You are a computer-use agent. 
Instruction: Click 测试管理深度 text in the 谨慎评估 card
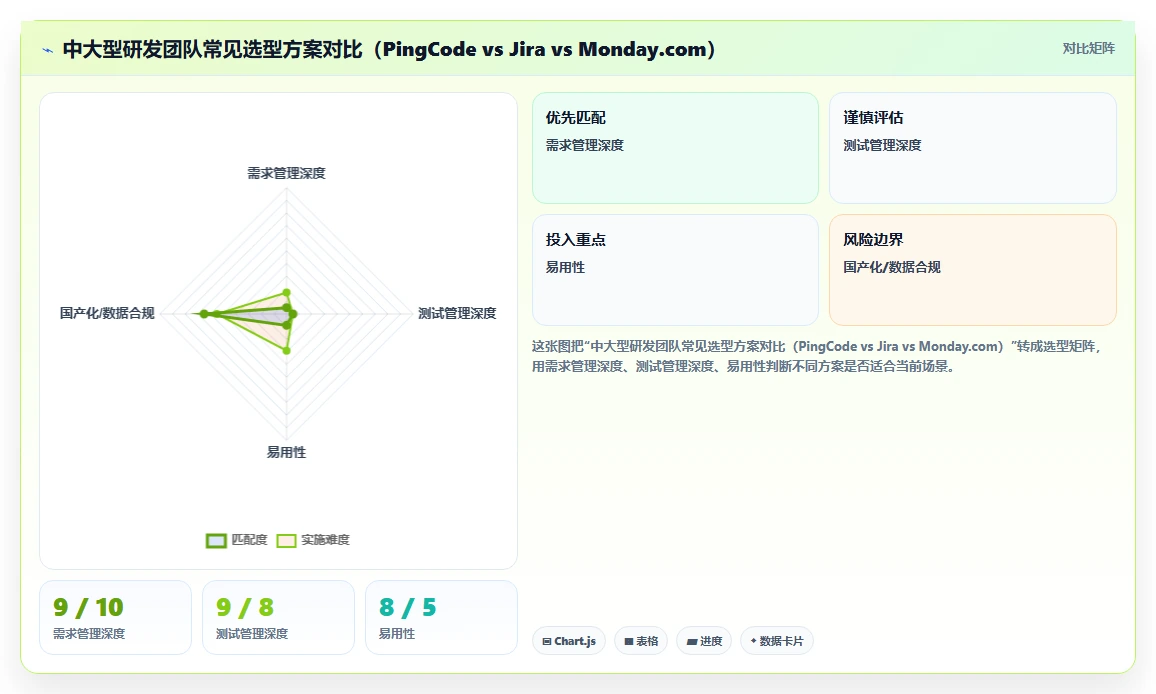click(x=882, y=145)
